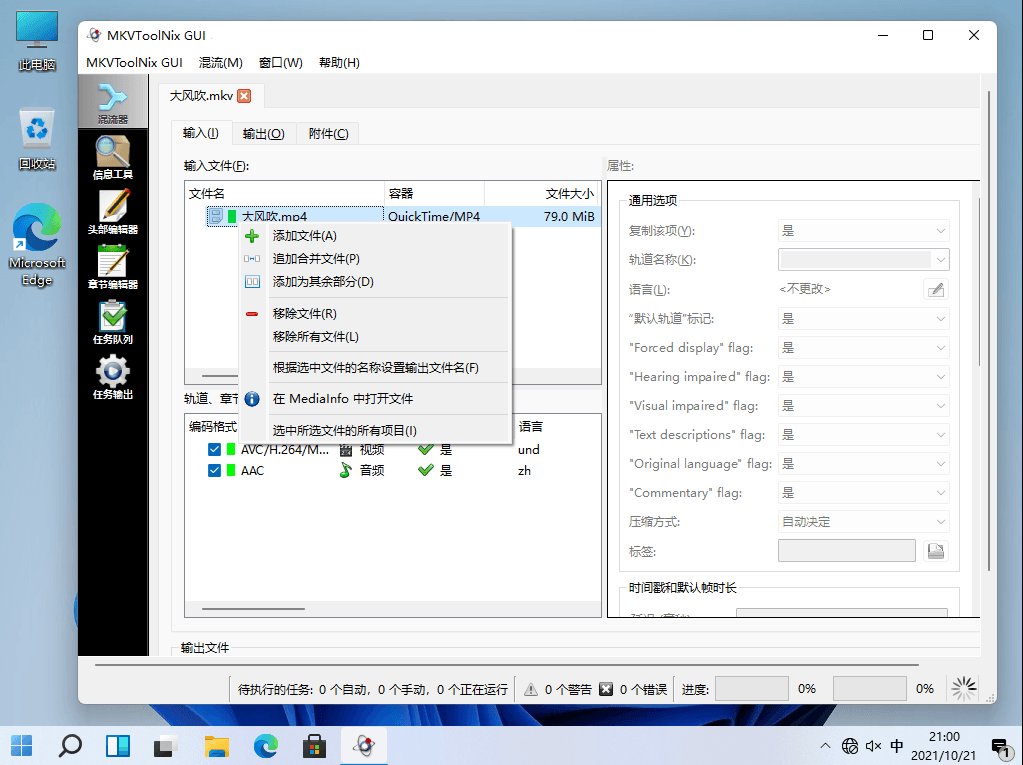Choose 选中所选文件的所有项目(I)
The image size is (1023, 765).
tap(375, 431)
